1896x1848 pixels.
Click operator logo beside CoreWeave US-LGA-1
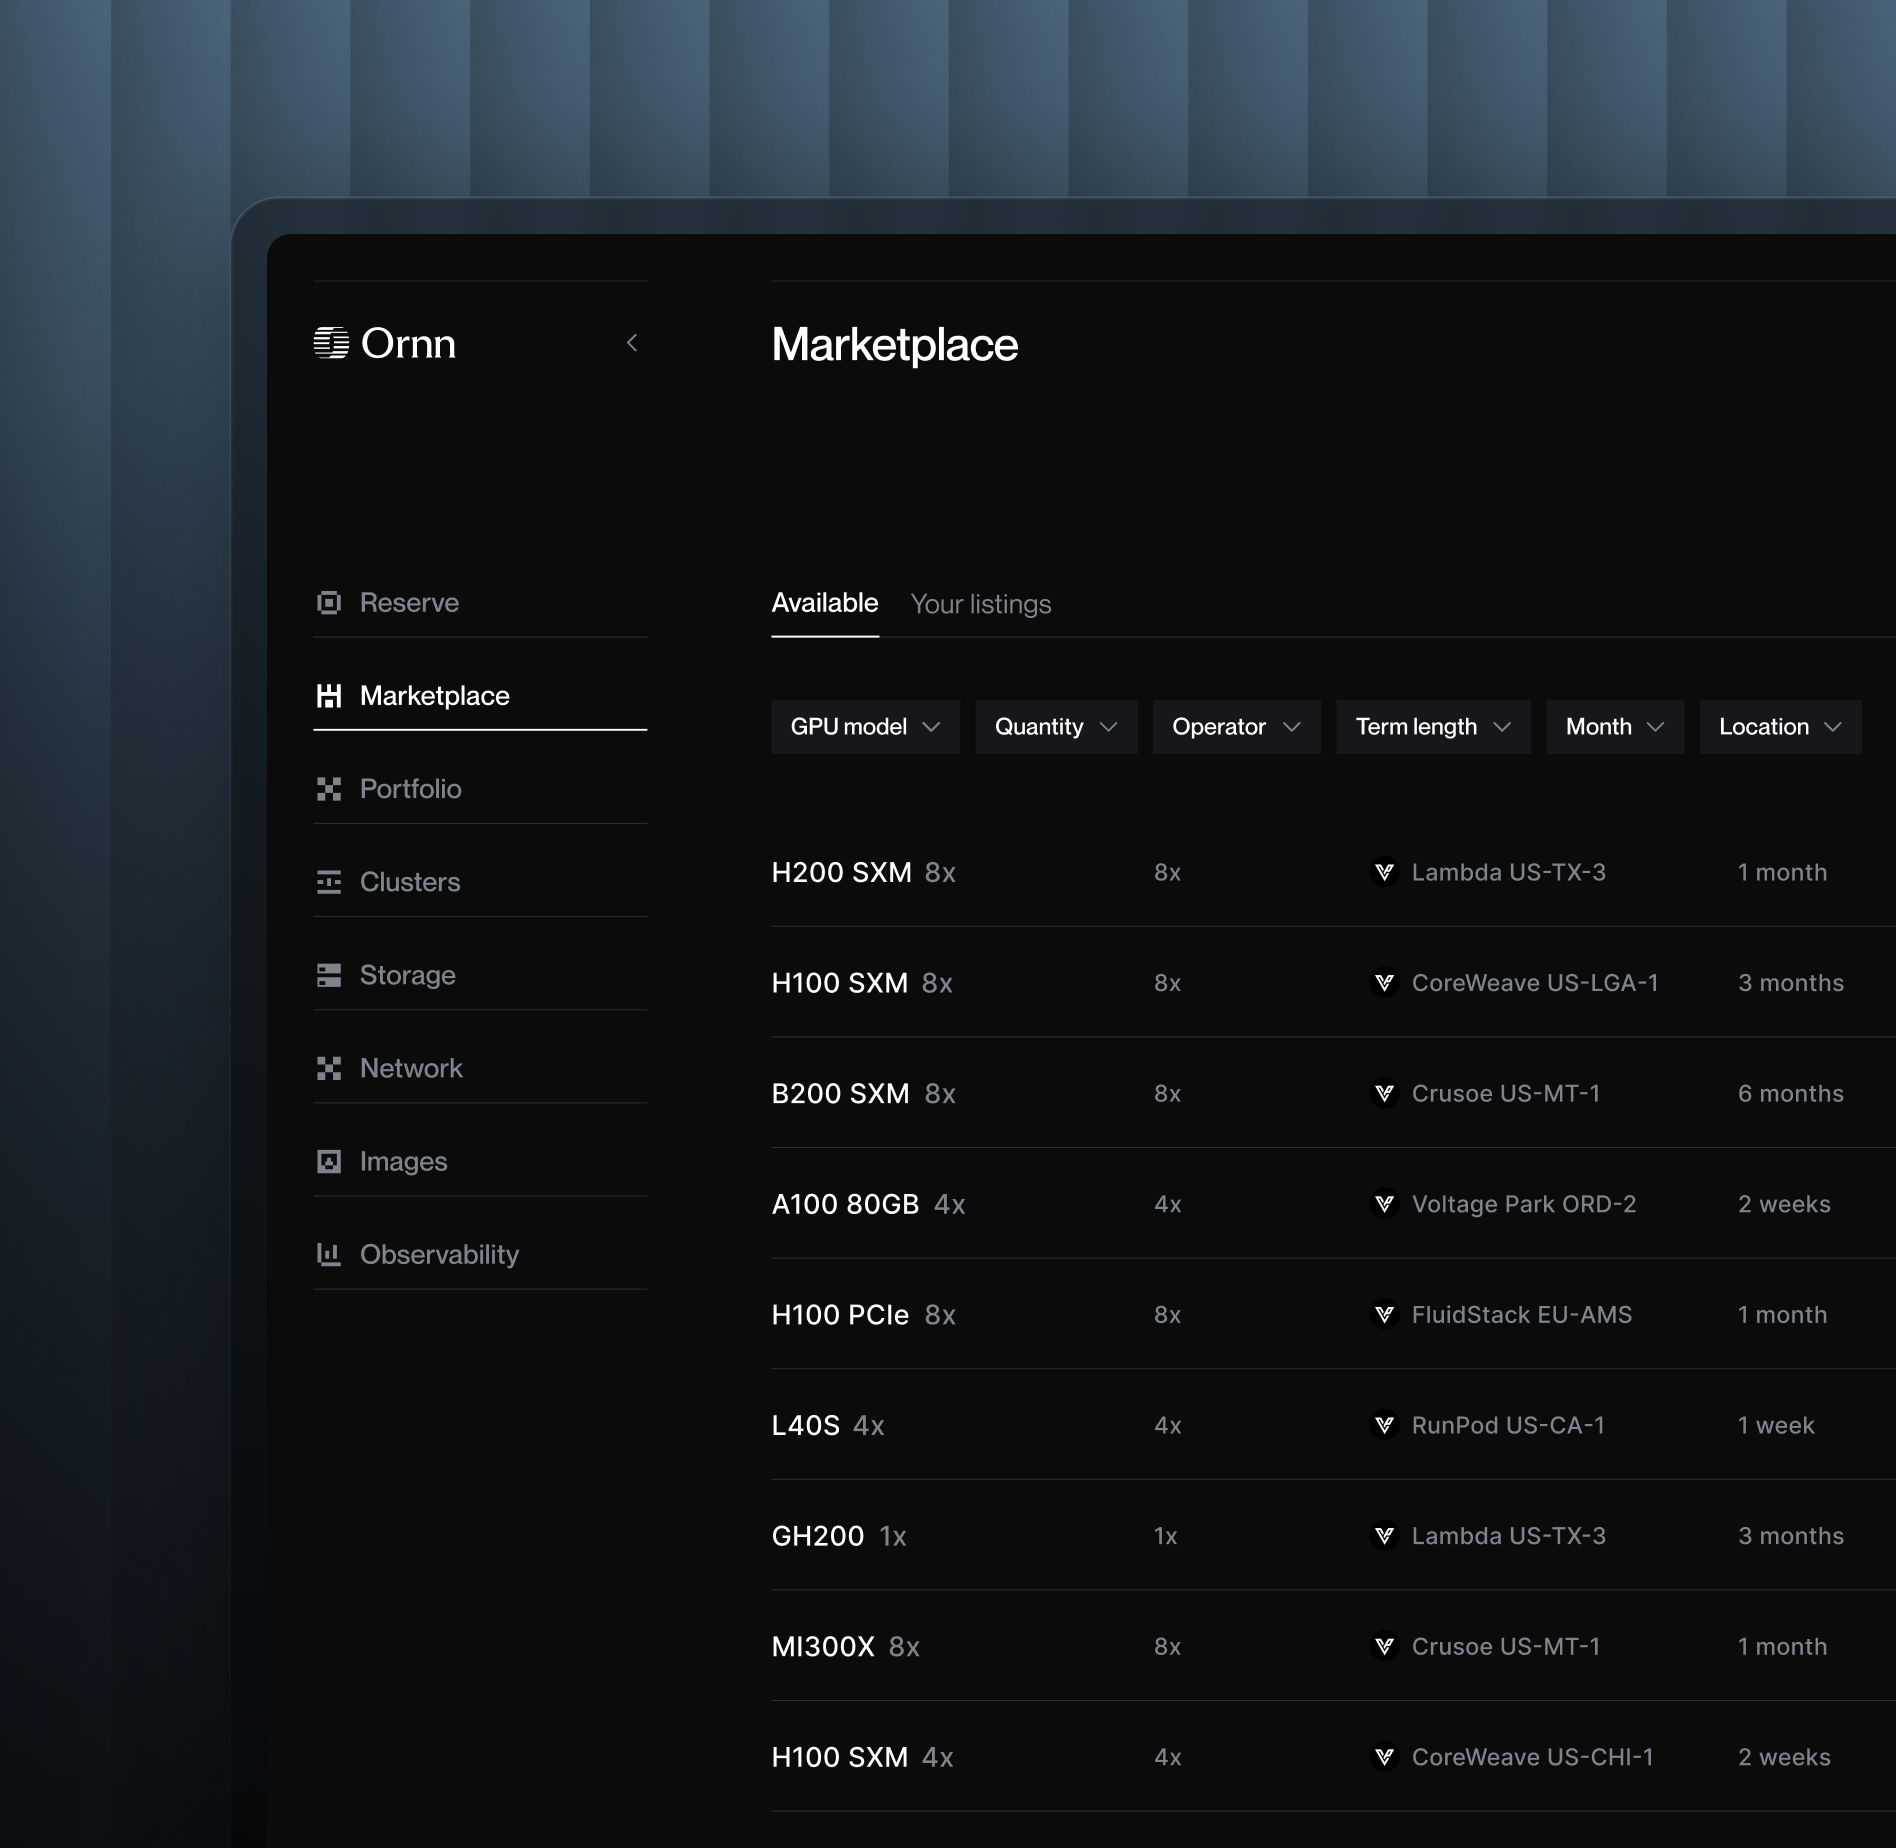(1384, 983)
